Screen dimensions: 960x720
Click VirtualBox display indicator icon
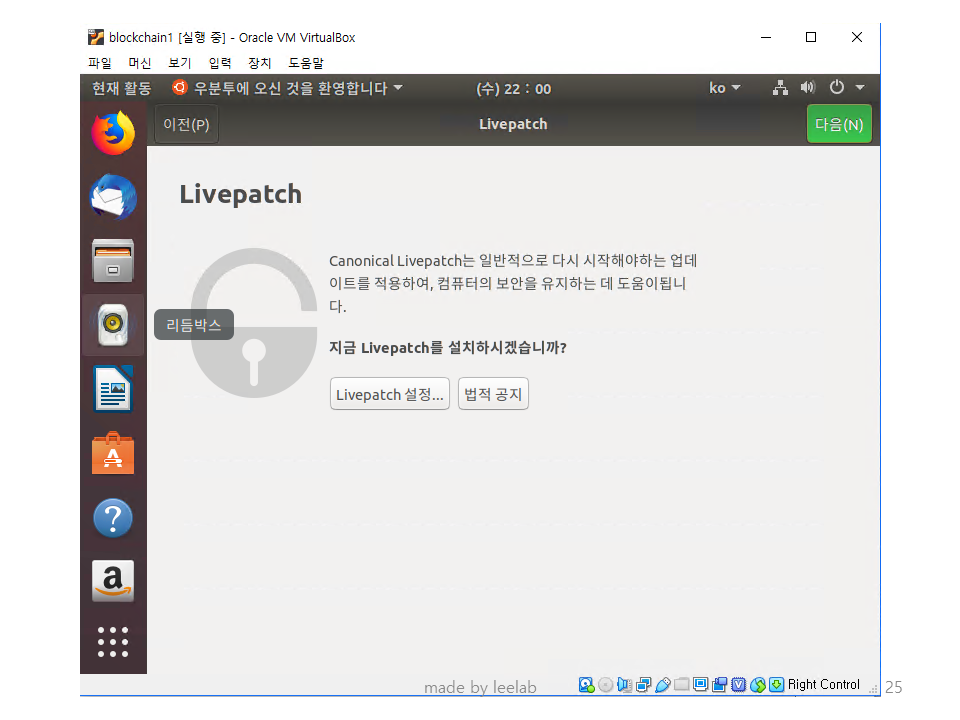click(700, 684)
